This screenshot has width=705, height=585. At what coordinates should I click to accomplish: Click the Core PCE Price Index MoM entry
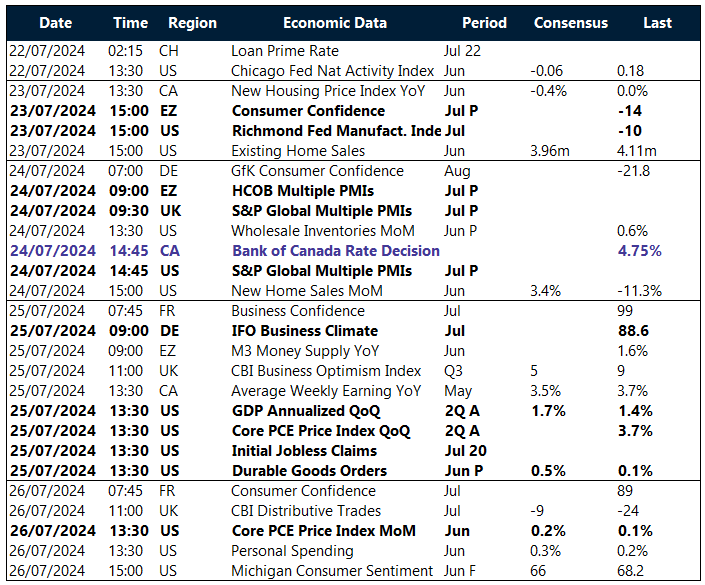click(x=324, y=530)
